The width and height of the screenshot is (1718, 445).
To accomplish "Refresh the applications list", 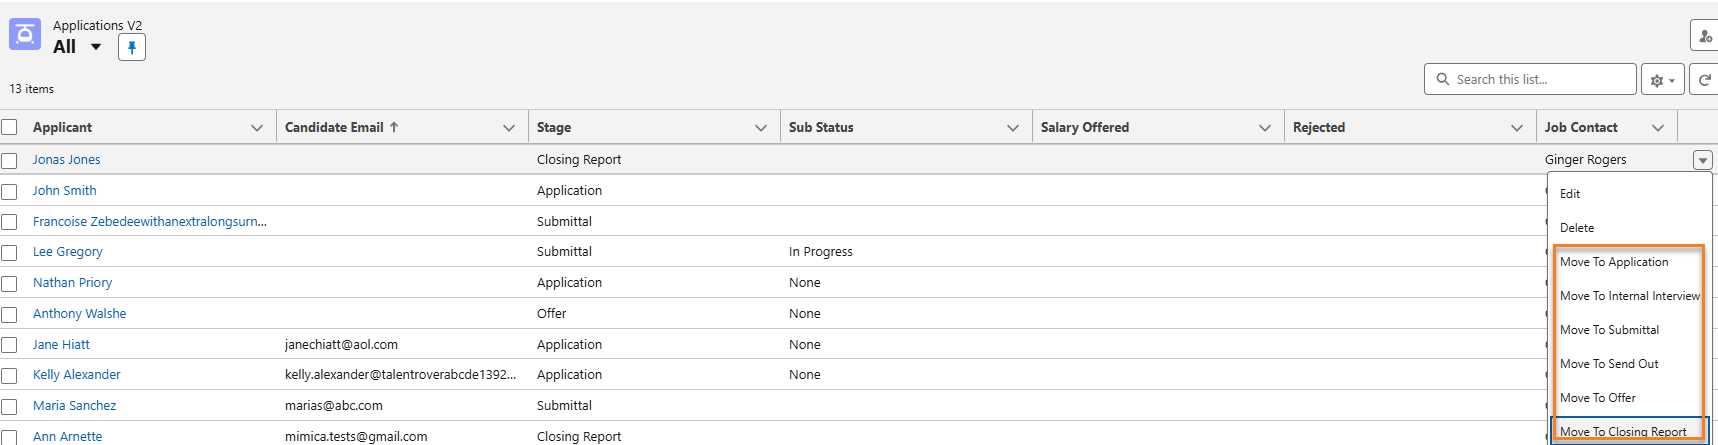I will coord(1704,80).
